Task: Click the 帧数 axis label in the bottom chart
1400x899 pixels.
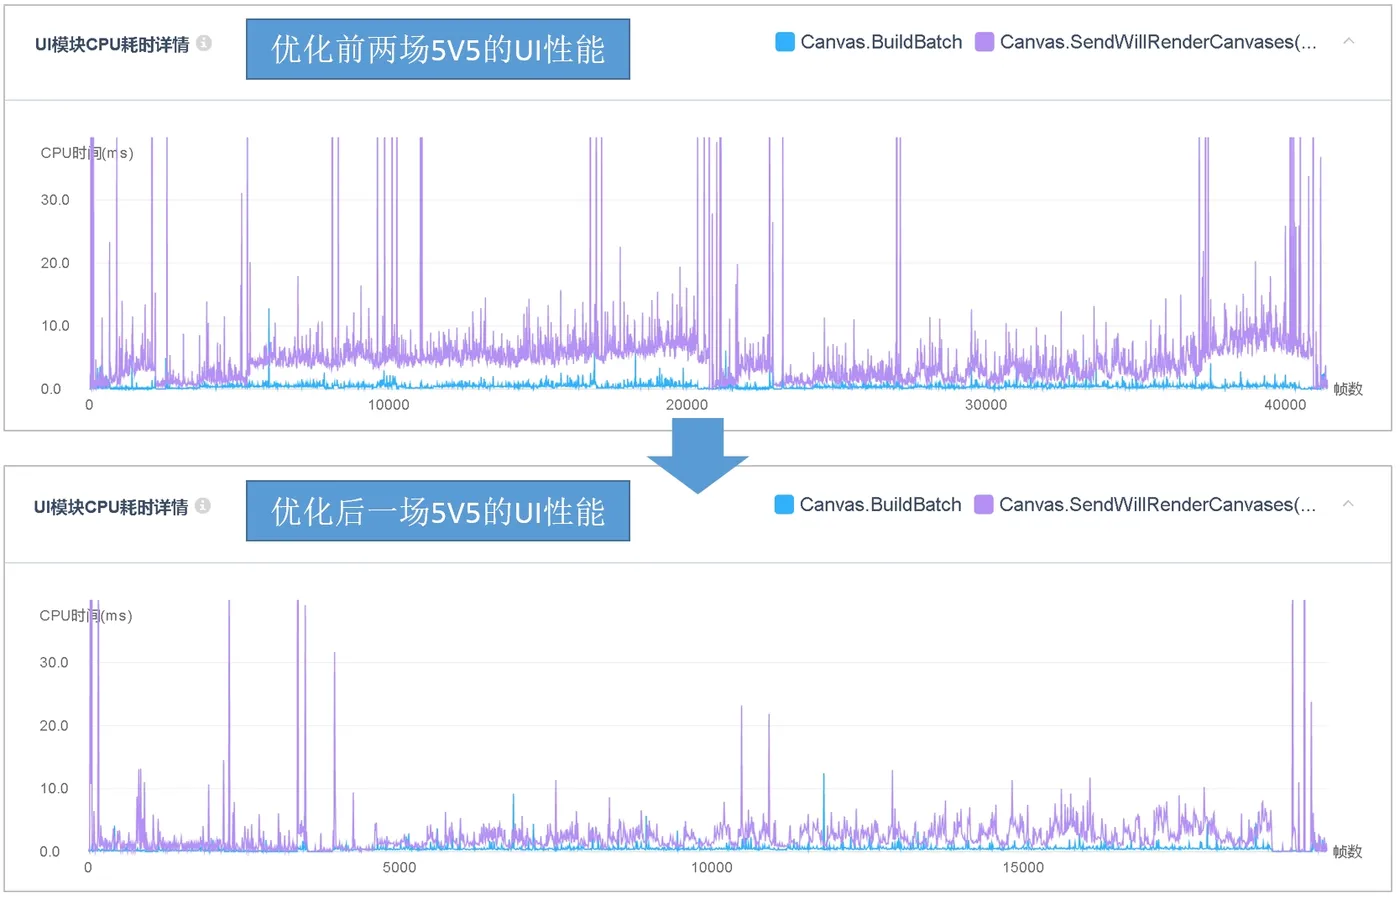Action: [1348, 852]
